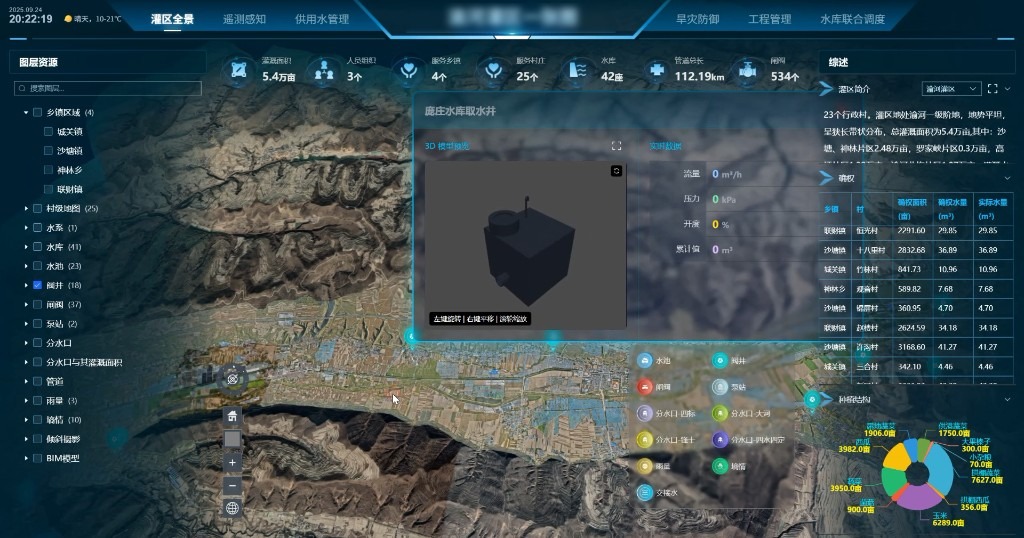1024x538 pixels.
Task: Open the 工程管理 tab
Action: tap(769, 19)
